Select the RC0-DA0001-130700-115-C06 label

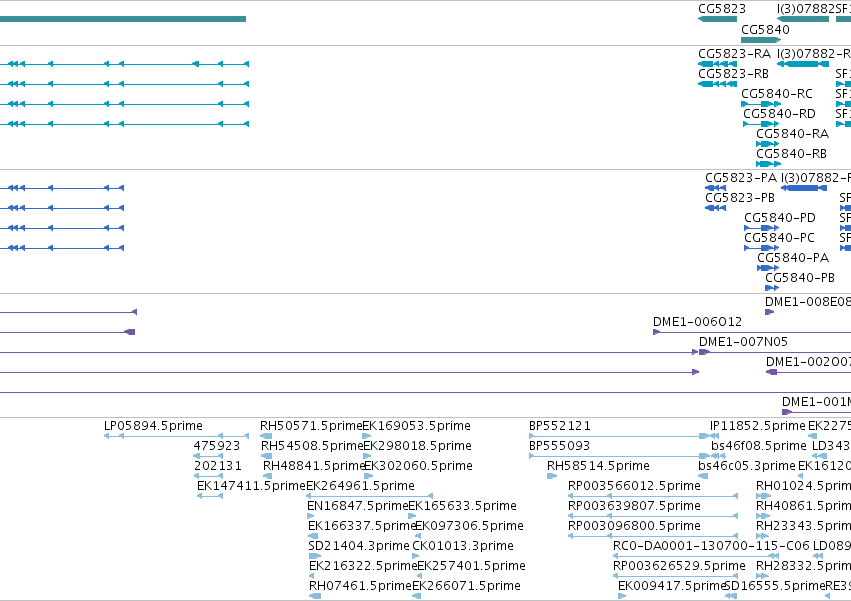(x=712, y=546)
